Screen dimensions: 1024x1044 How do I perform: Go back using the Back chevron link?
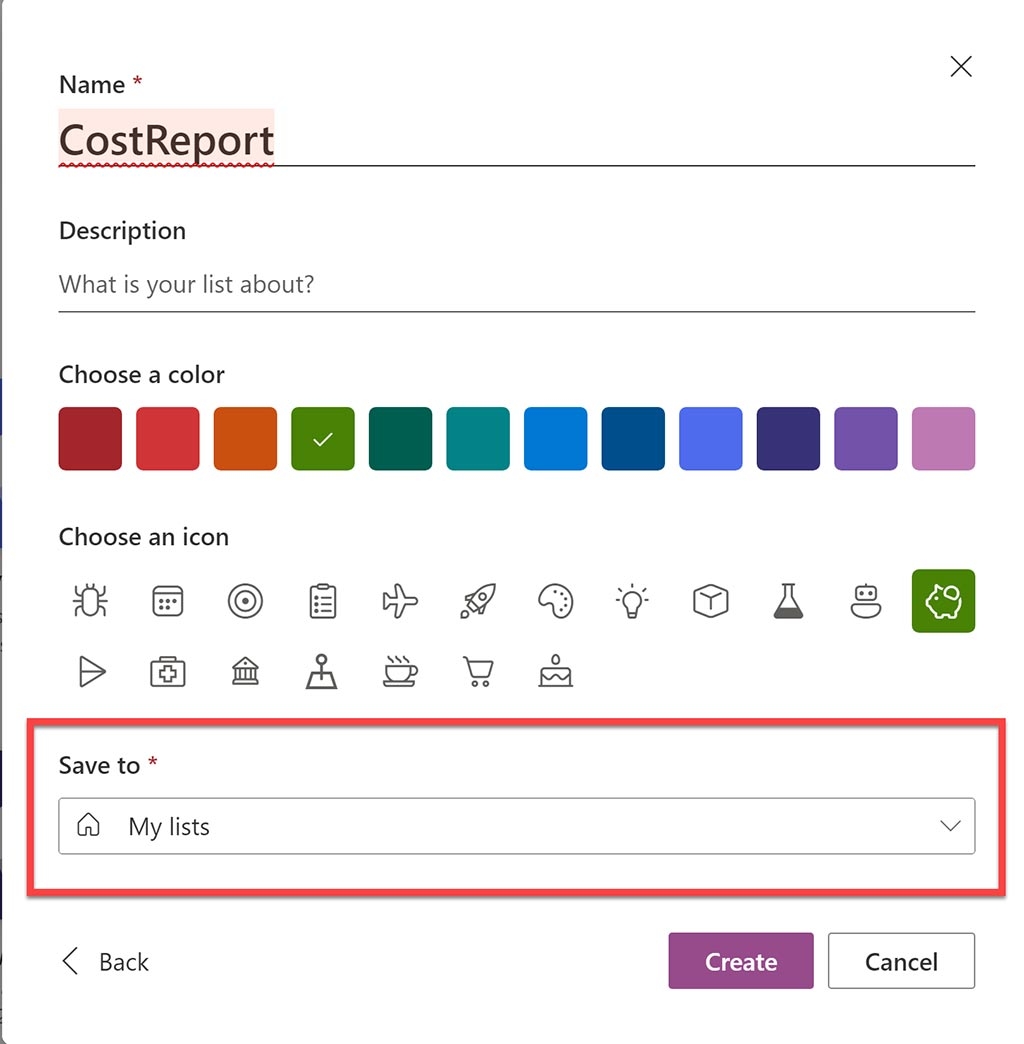[x=103, y=961]
